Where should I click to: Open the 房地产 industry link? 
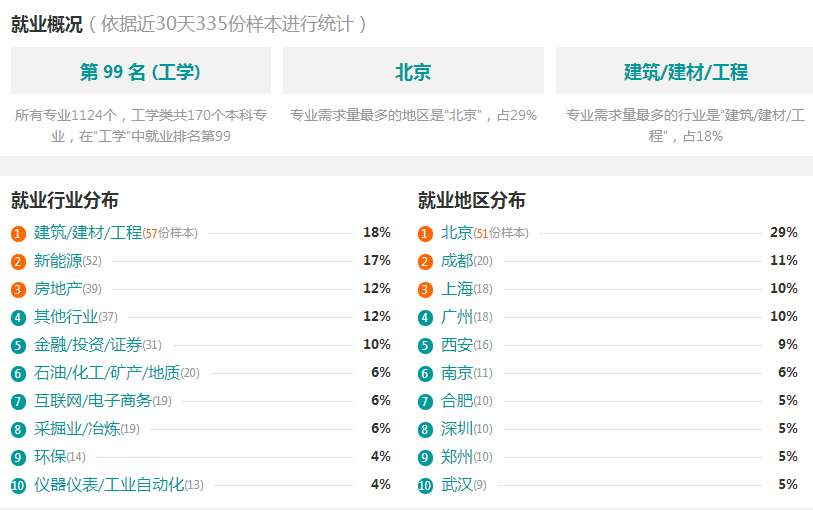[x=58, y=288]
